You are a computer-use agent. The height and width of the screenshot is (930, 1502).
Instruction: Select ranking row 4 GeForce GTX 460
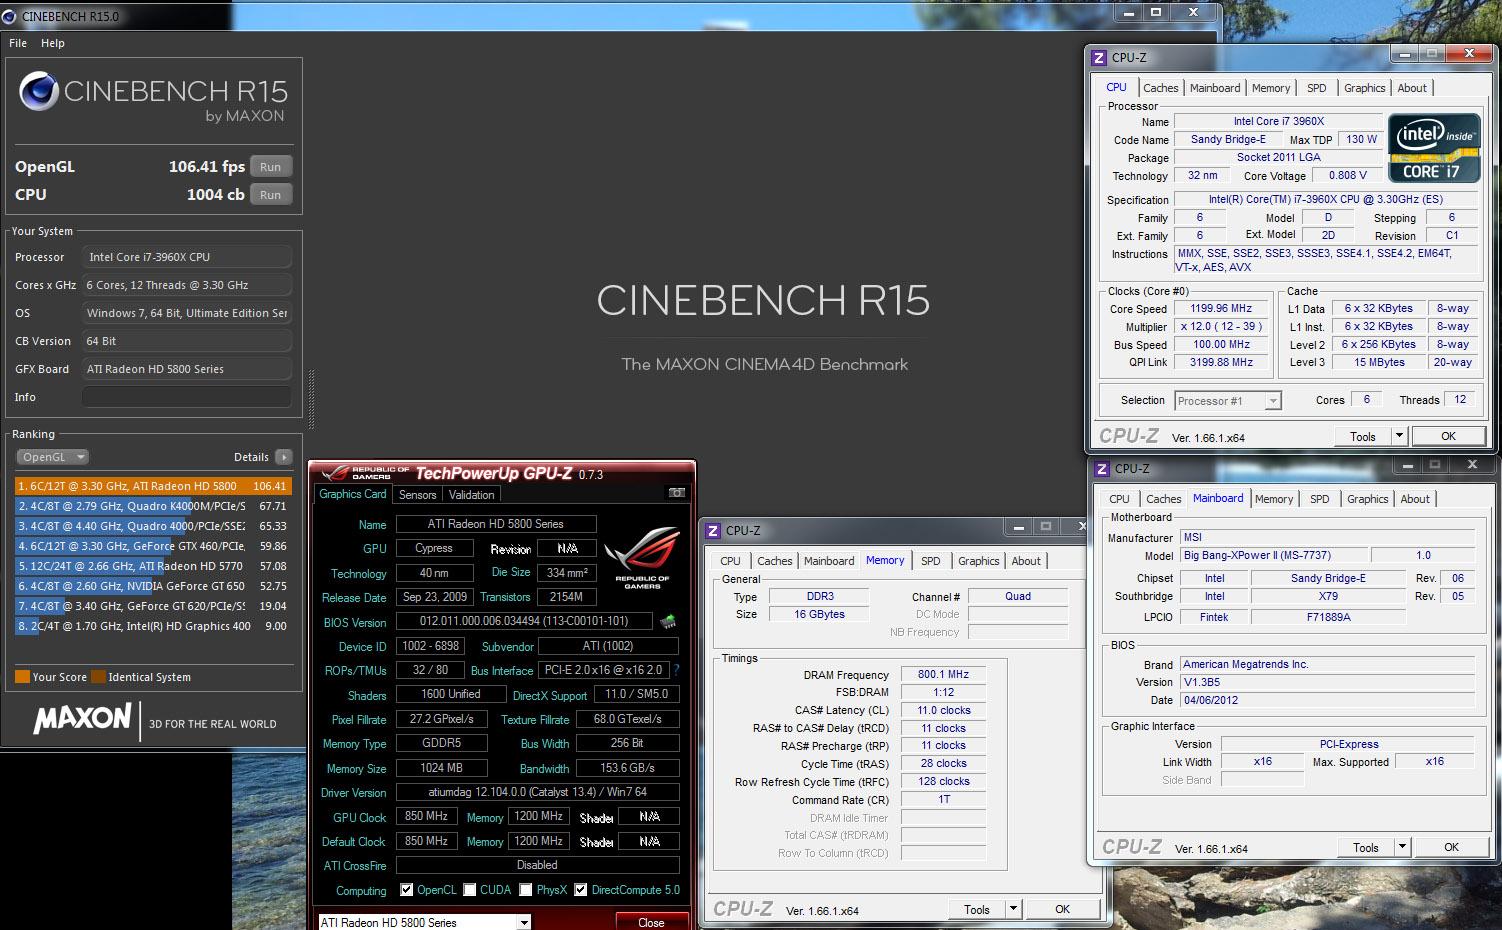point(153,546)
